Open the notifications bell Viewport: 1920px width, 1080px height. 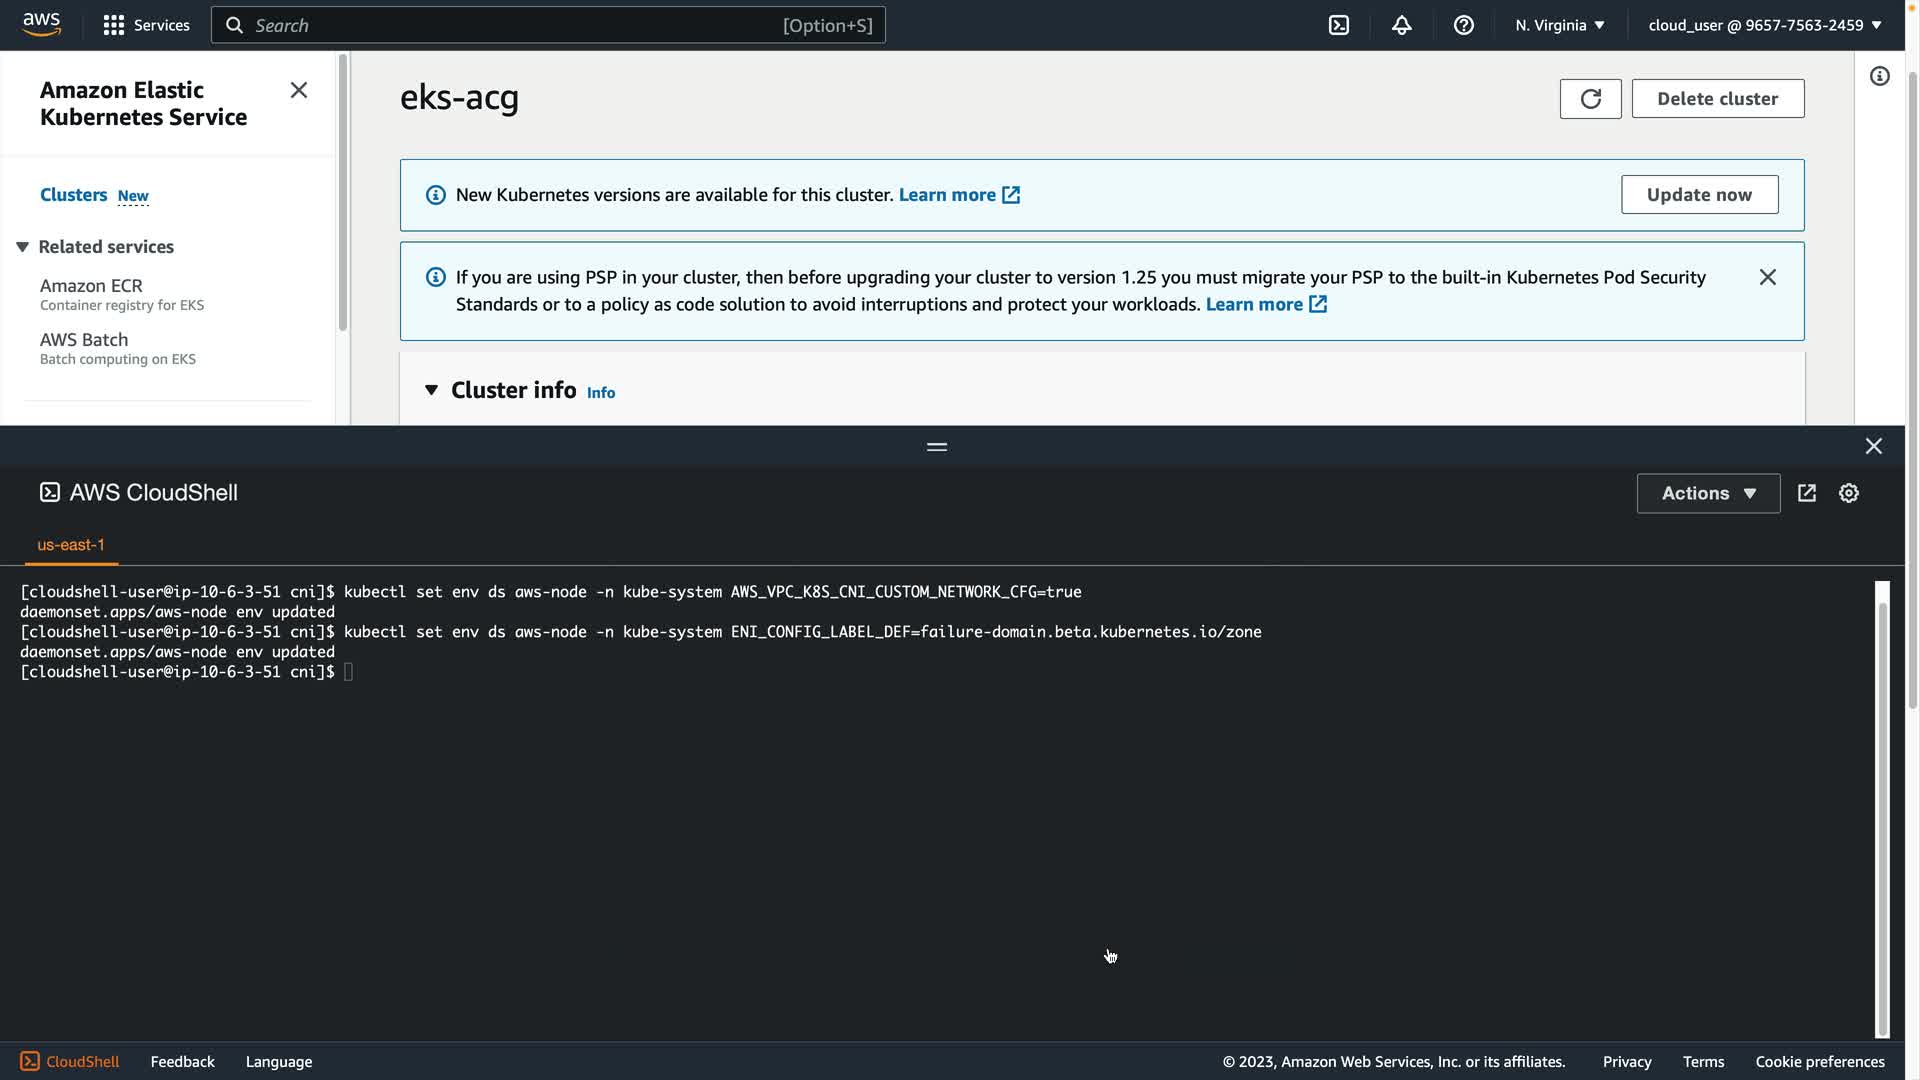[x=1401, y=25]
